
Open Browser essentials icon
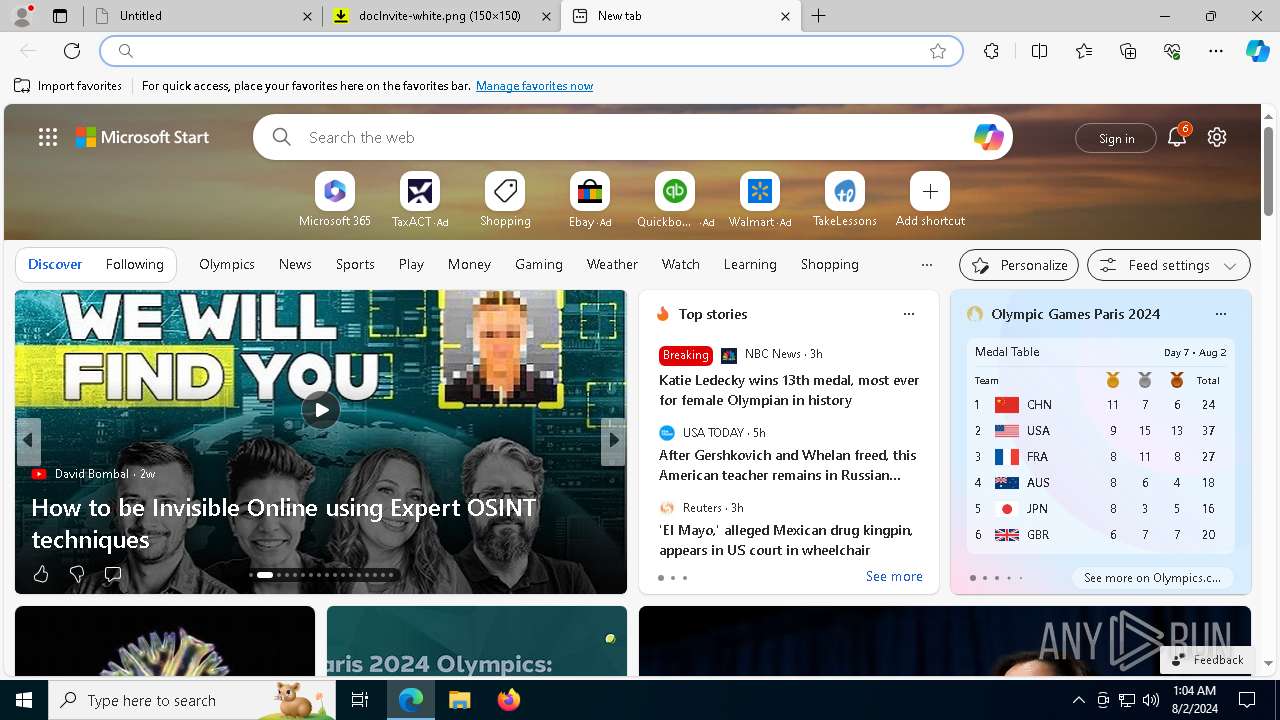click(1172, 51)
